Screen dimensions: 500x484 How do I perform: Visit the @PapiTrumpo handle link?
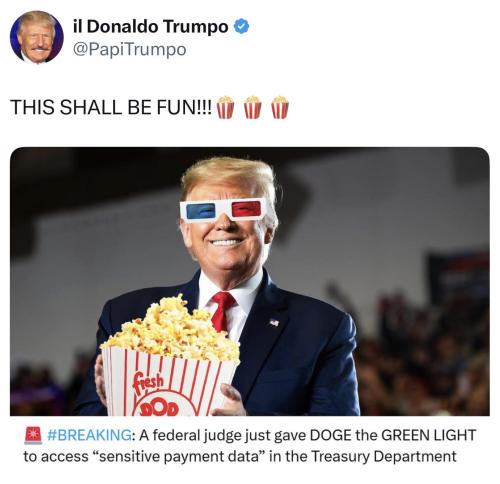(129, 50)
